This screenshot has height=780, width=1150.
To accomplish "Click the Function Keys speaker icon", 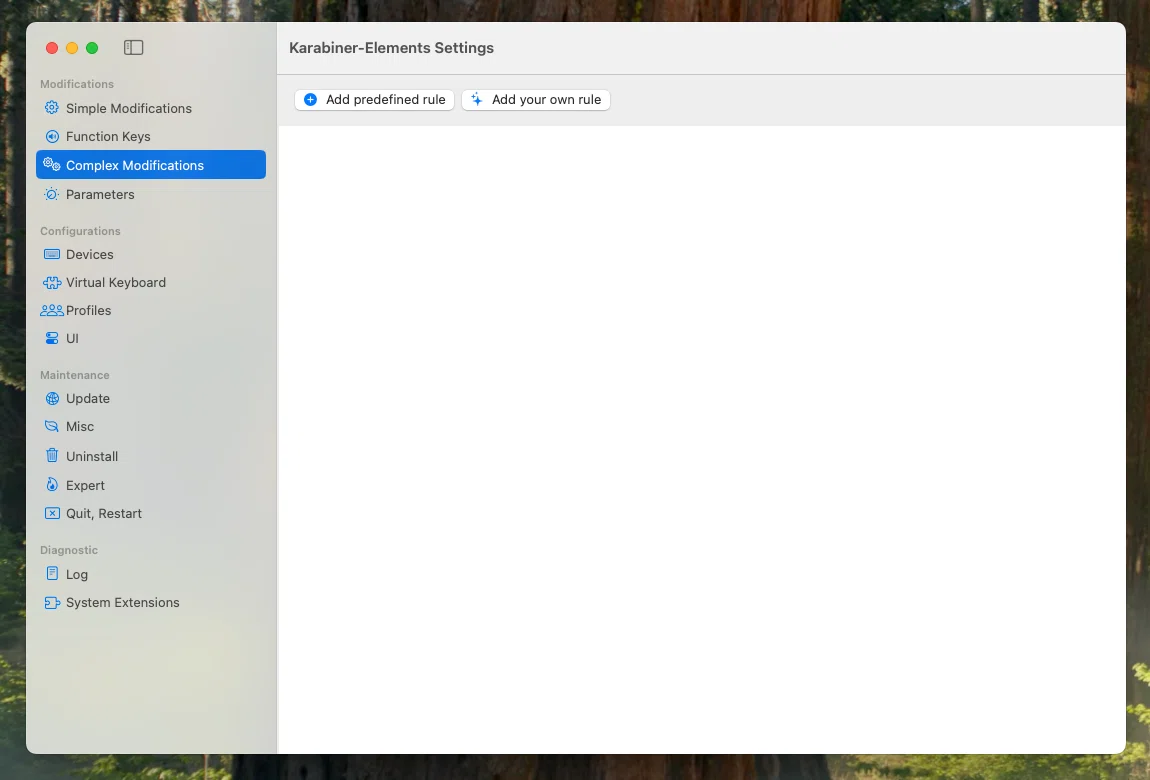I will tap(51, 136).
